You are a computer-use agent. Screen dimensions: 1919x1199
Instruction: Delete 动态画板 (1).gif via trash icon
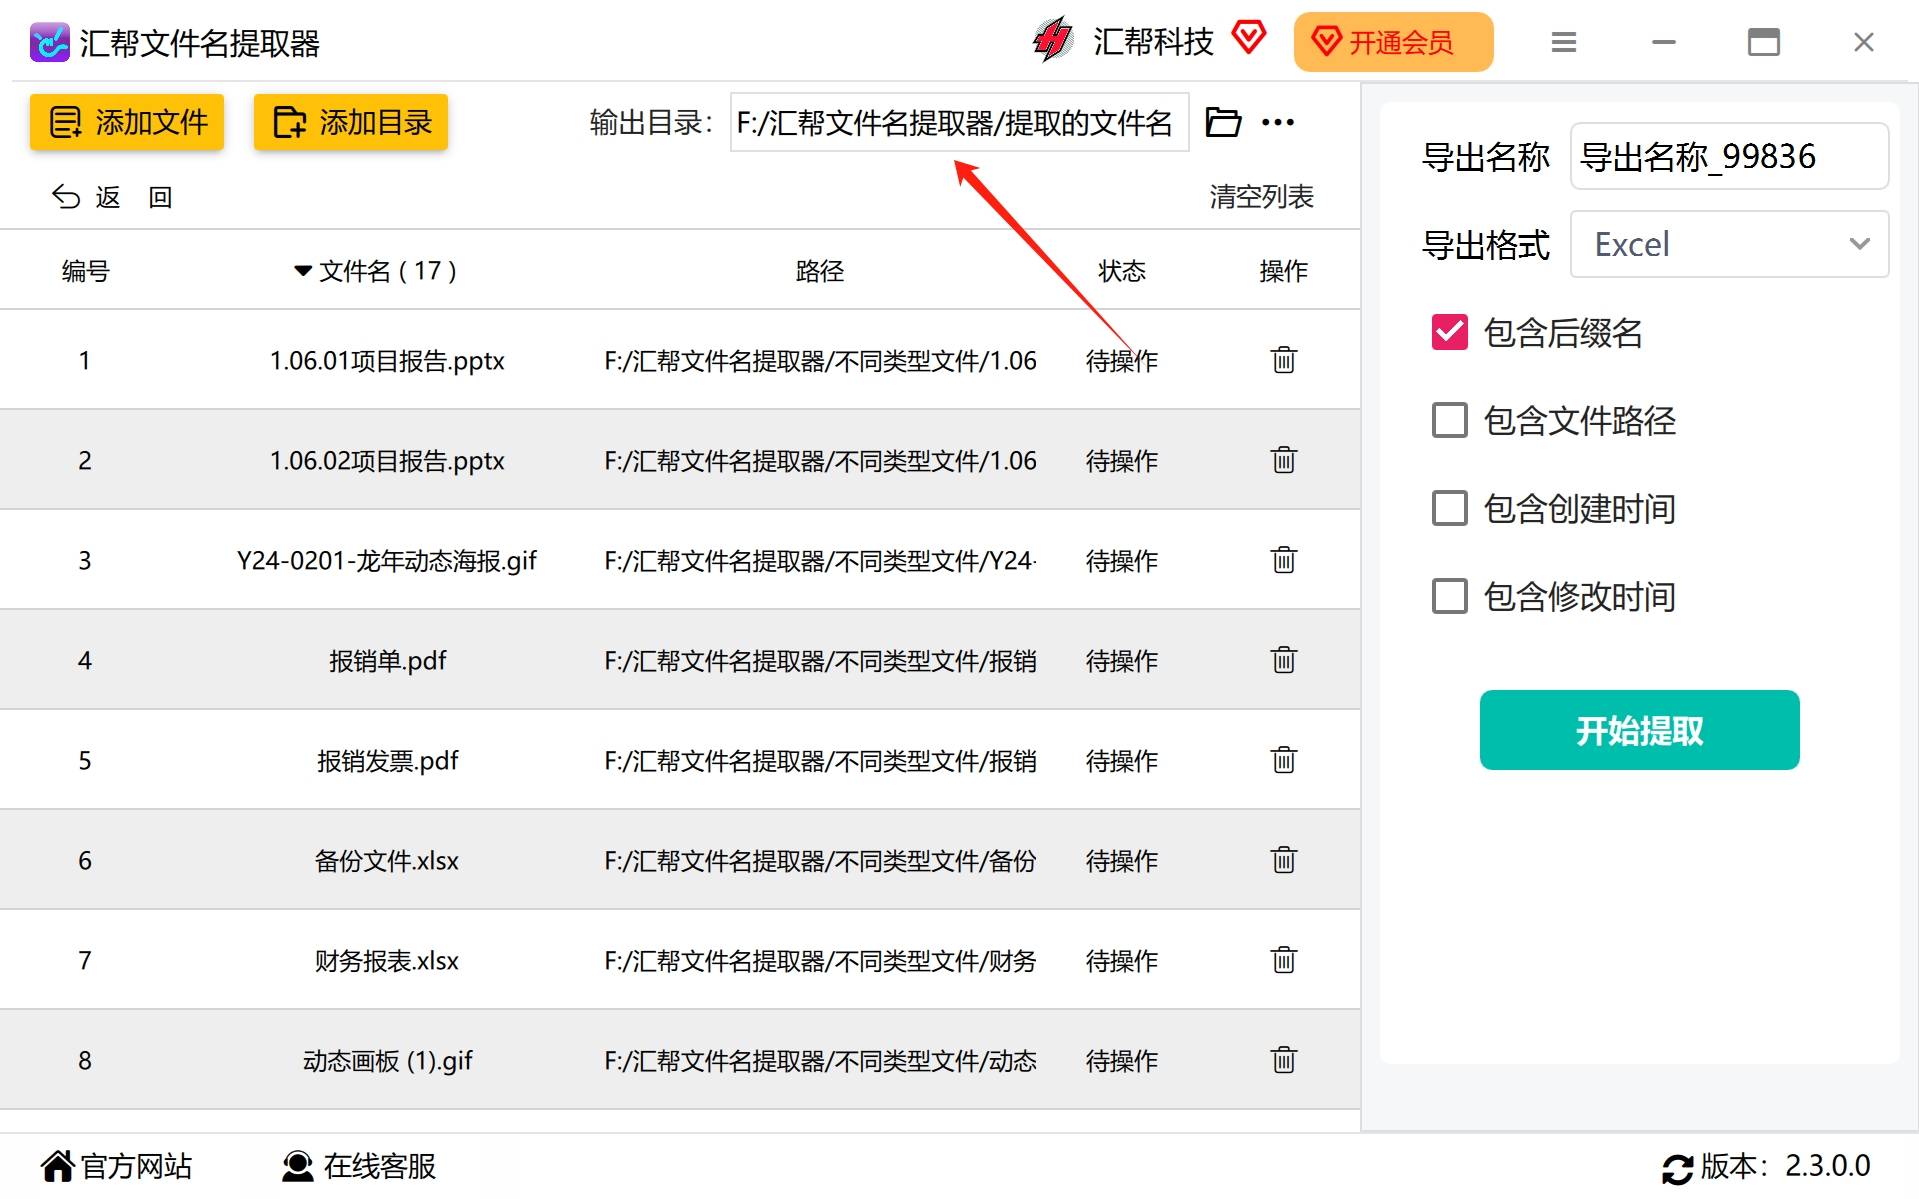point(1284,1059)
